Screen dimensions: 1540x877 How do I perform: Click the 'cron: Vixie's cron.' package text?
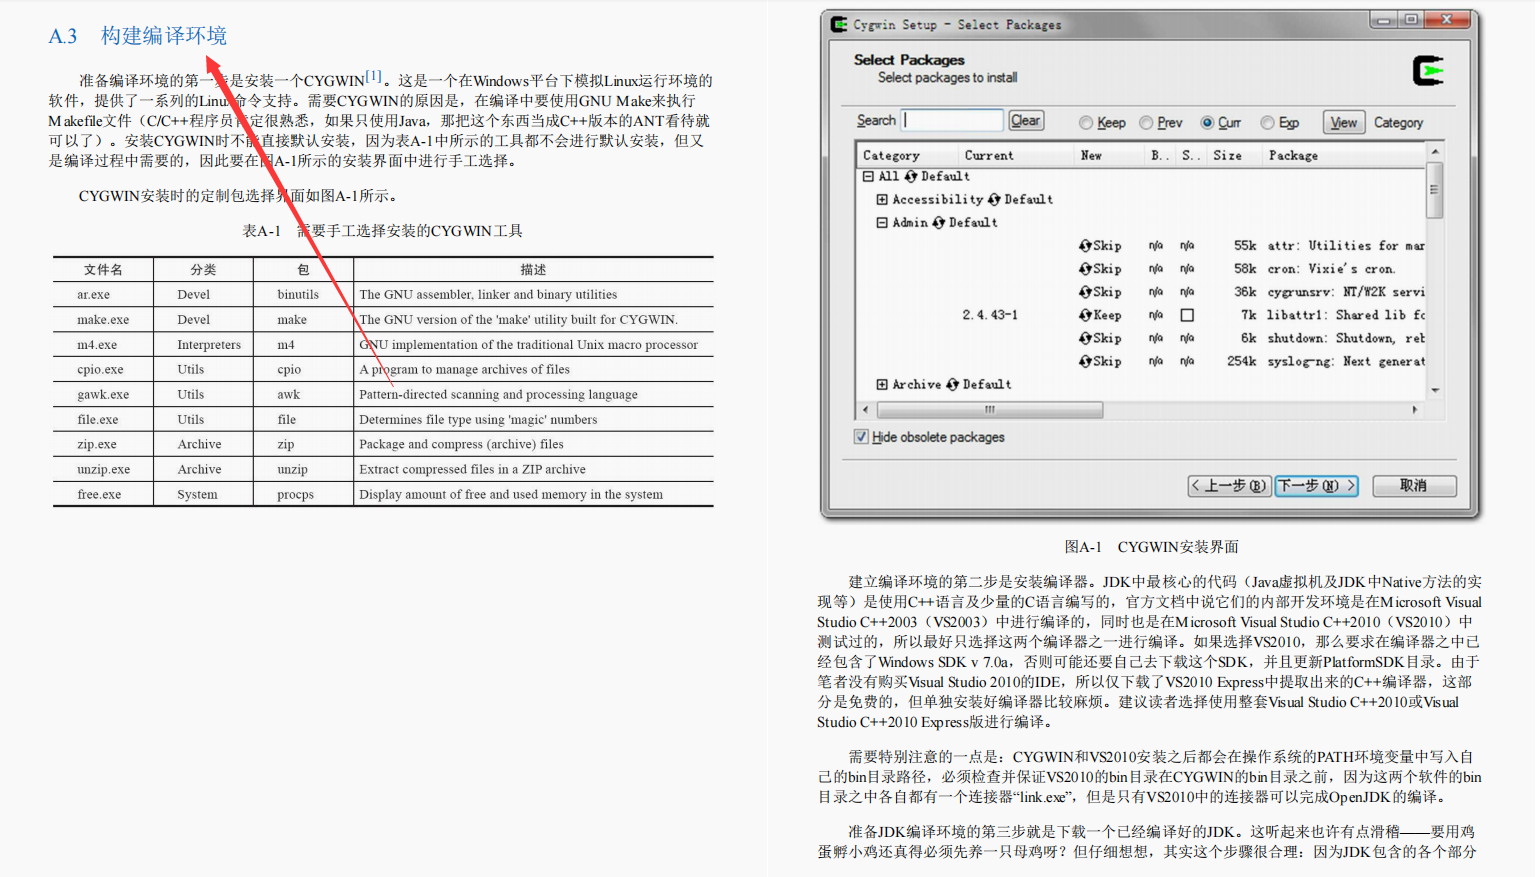[x=1331, y=269]
